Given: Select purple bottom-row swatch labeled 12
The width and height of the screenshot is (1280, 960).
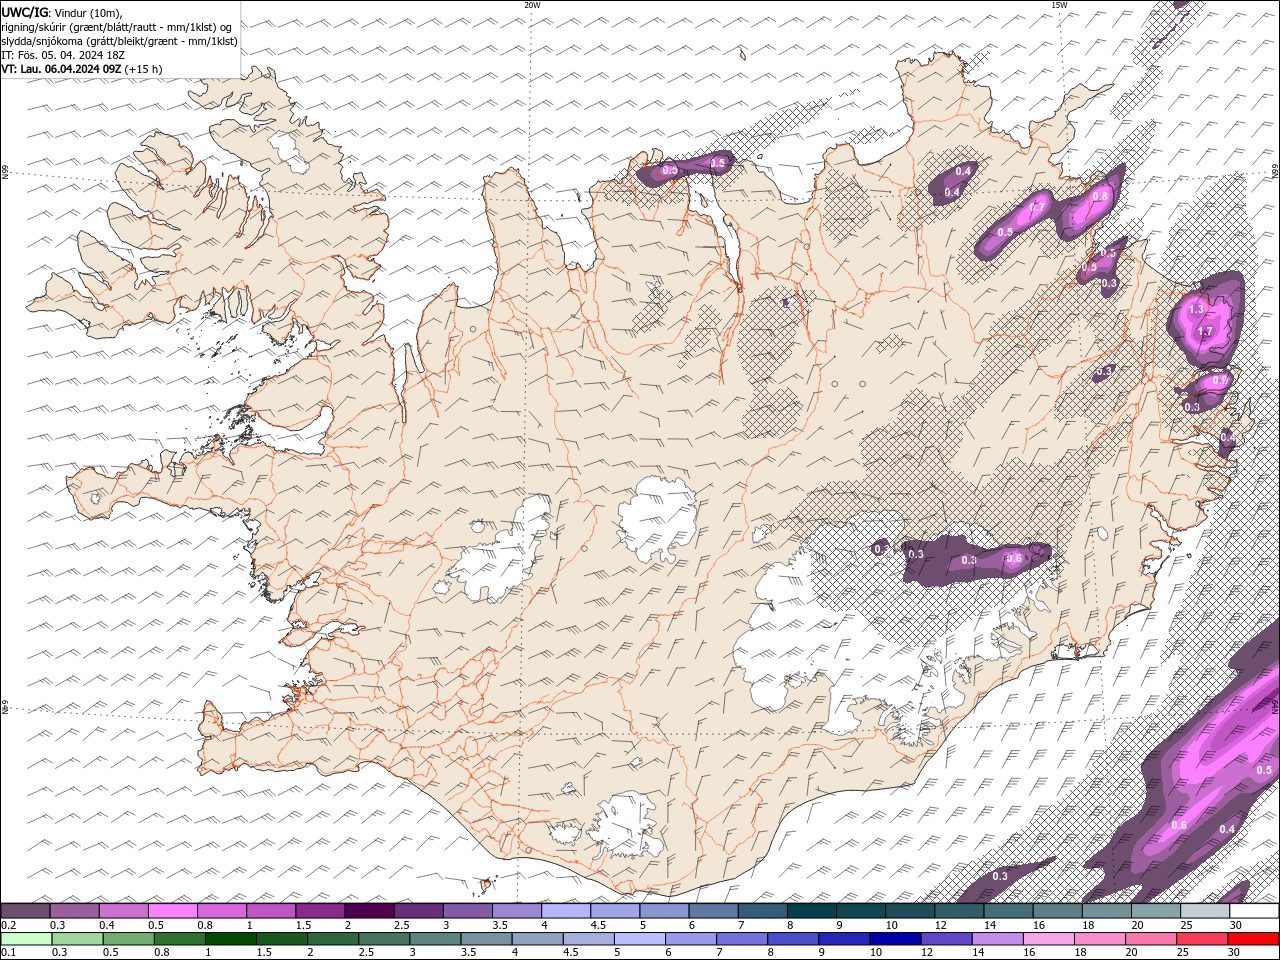Looking at the screenshot, I should (x=945, y=938).
